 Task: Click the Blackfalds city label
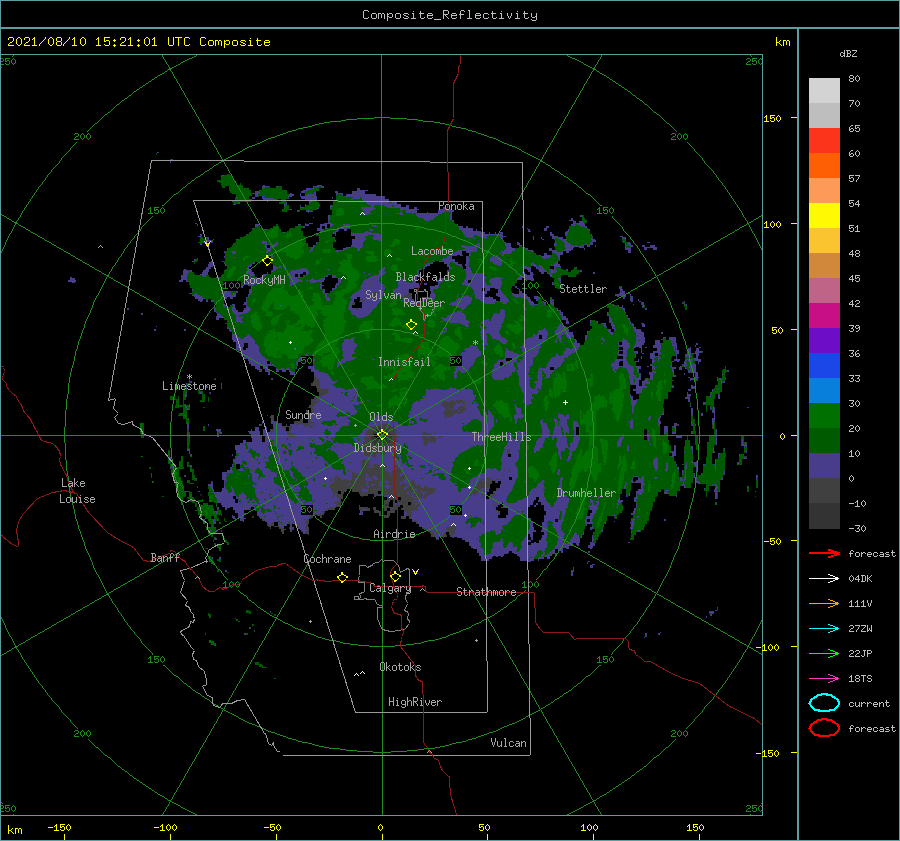pyautogui.click(x=425, y=277)
